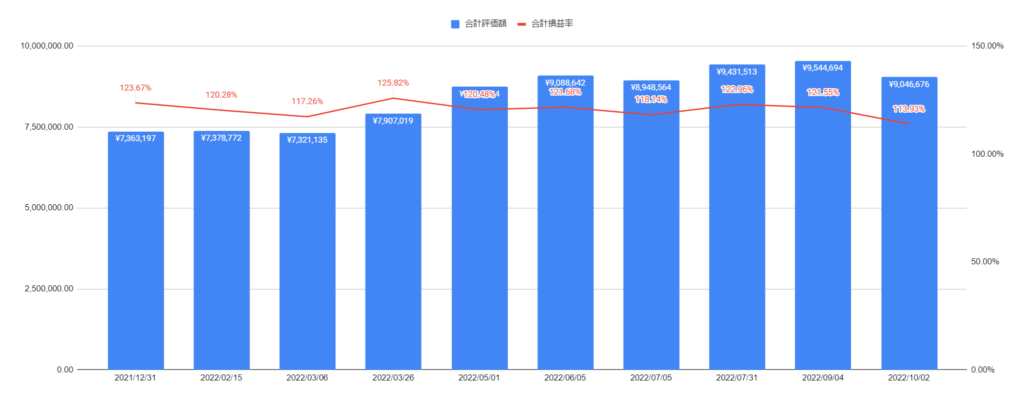Select the 121.68% line data label
The height and width of the screenshot is (402, 1024).
(x=565, y=92)
